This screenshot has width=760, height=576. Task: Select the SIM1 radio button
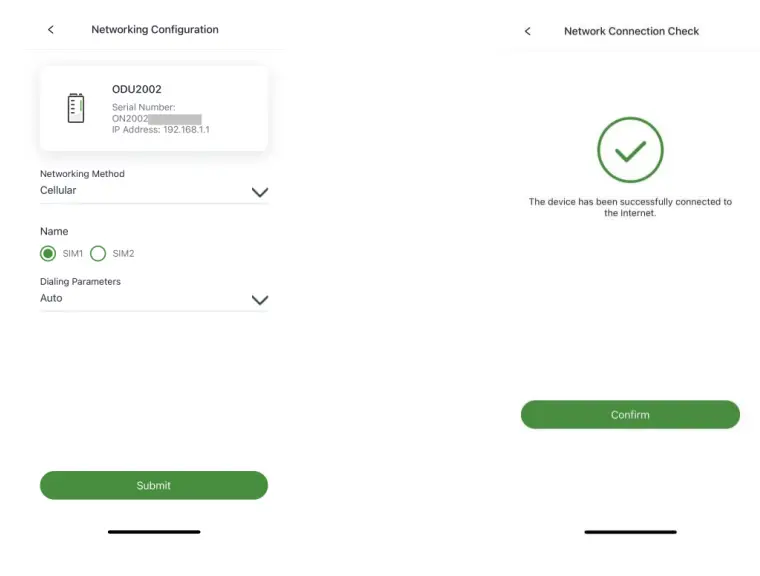48,253
